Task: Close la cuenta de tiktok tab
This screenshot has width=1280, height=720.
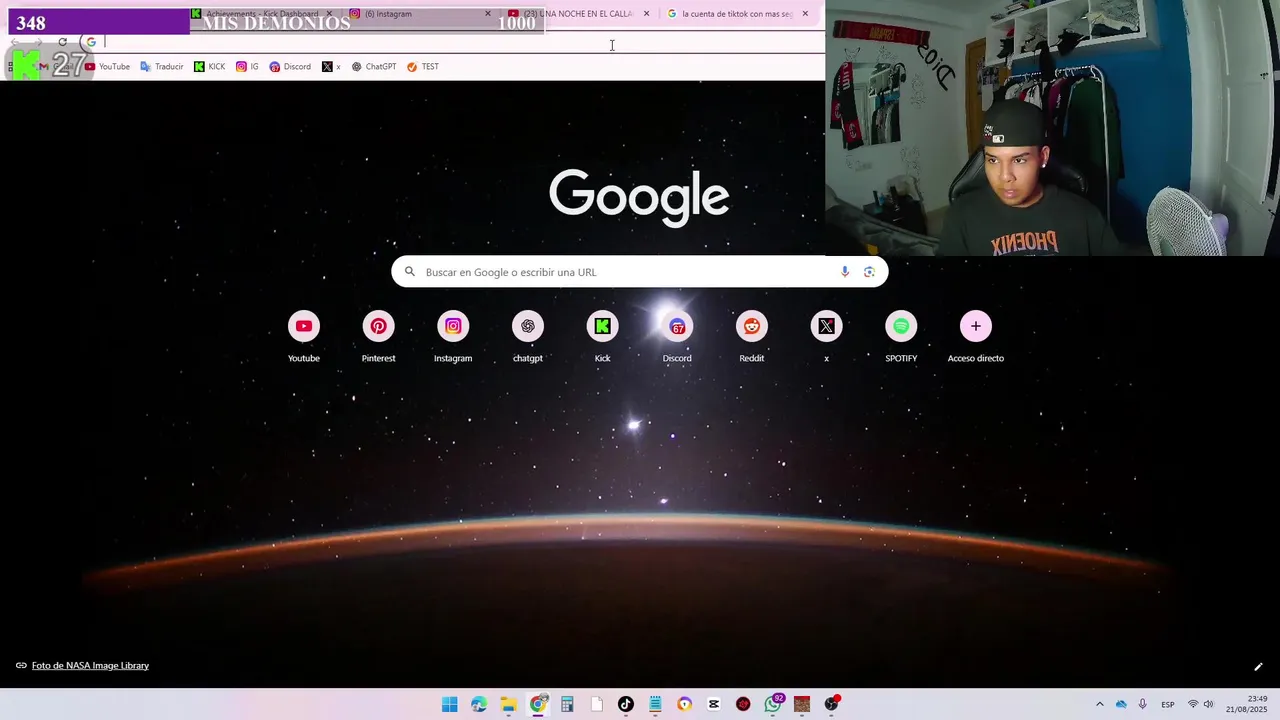Action: [x=805, y=14]
